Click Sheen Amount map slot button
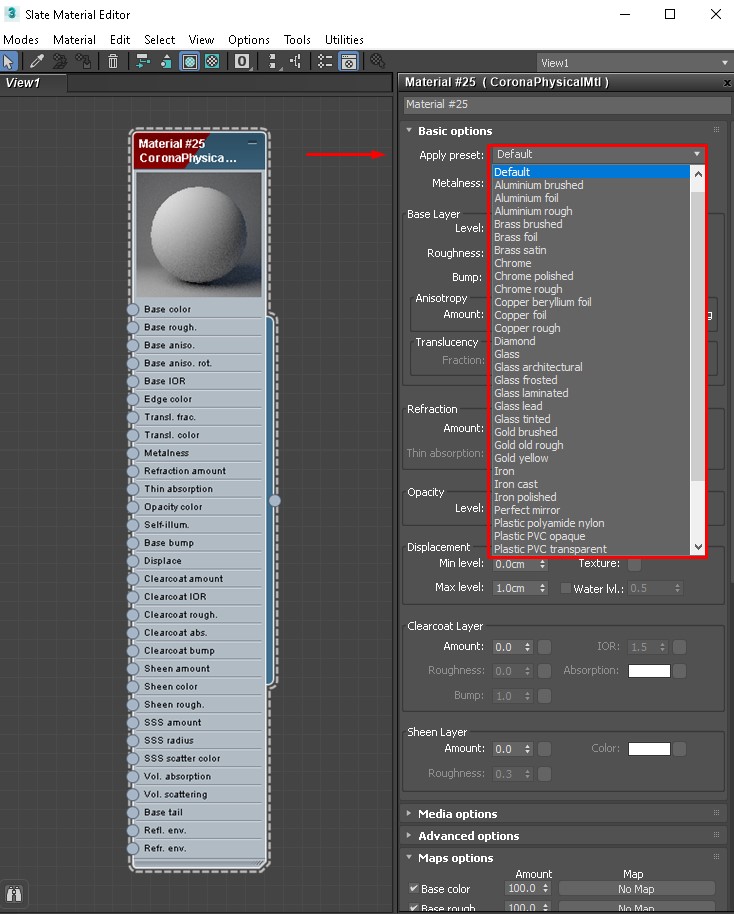This screenshot has height=914, width=734. point(544,749)
